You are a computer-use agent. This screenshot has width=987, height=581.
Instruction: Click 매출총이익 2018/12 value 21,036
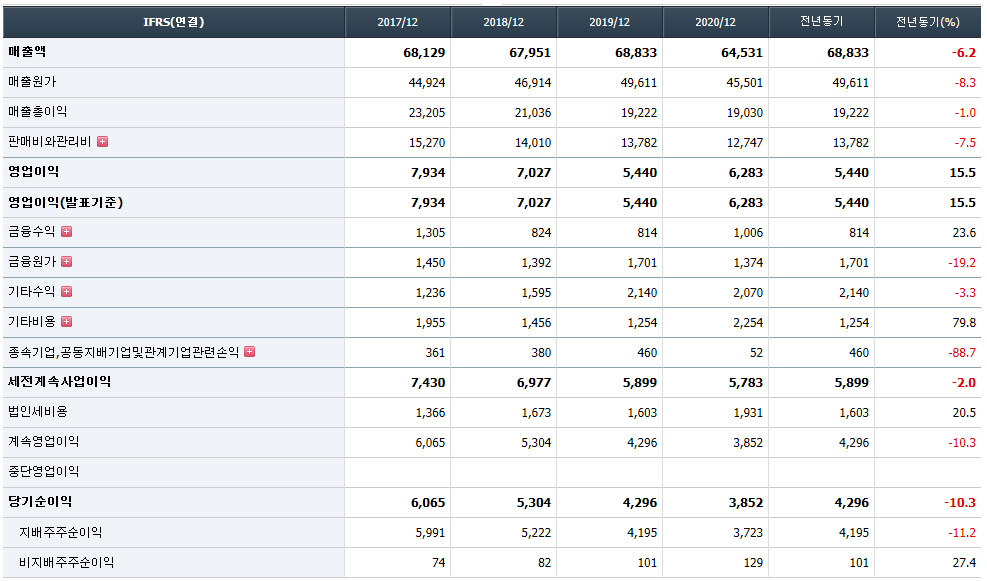pyautogui.click(x=533, y=113)
